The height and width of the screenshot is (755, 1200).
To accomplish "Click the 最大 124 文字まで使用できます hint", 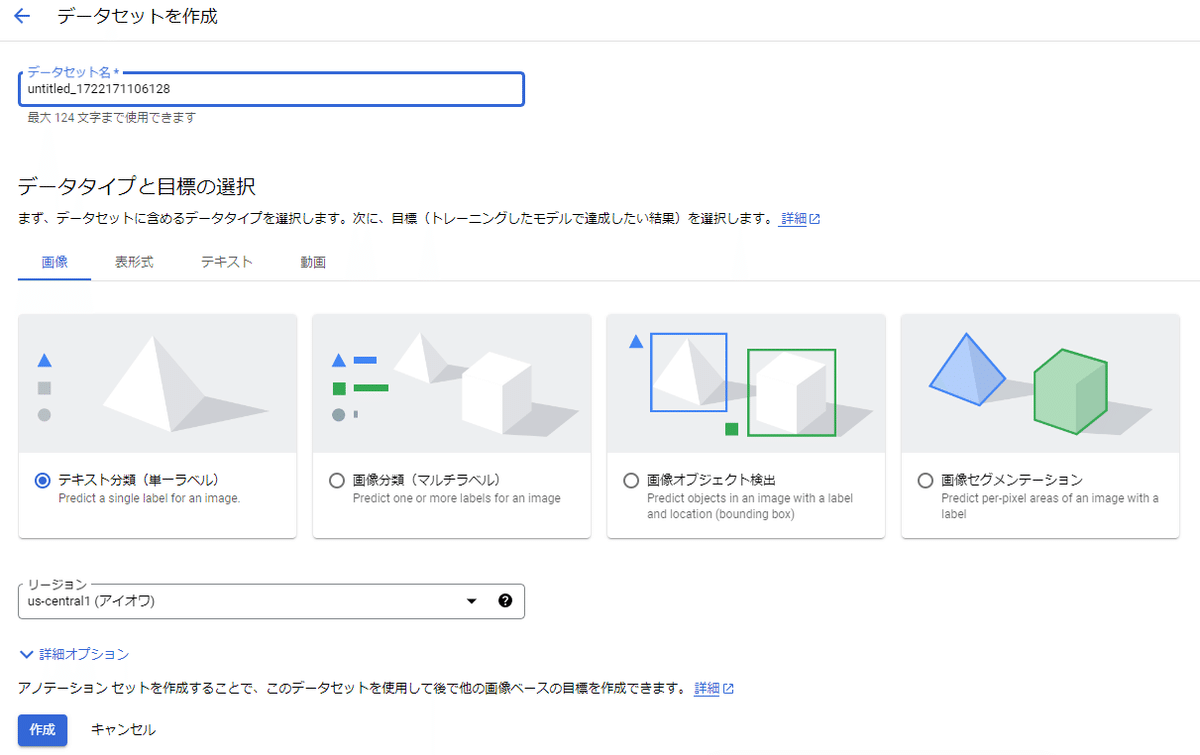I will 111,118.
